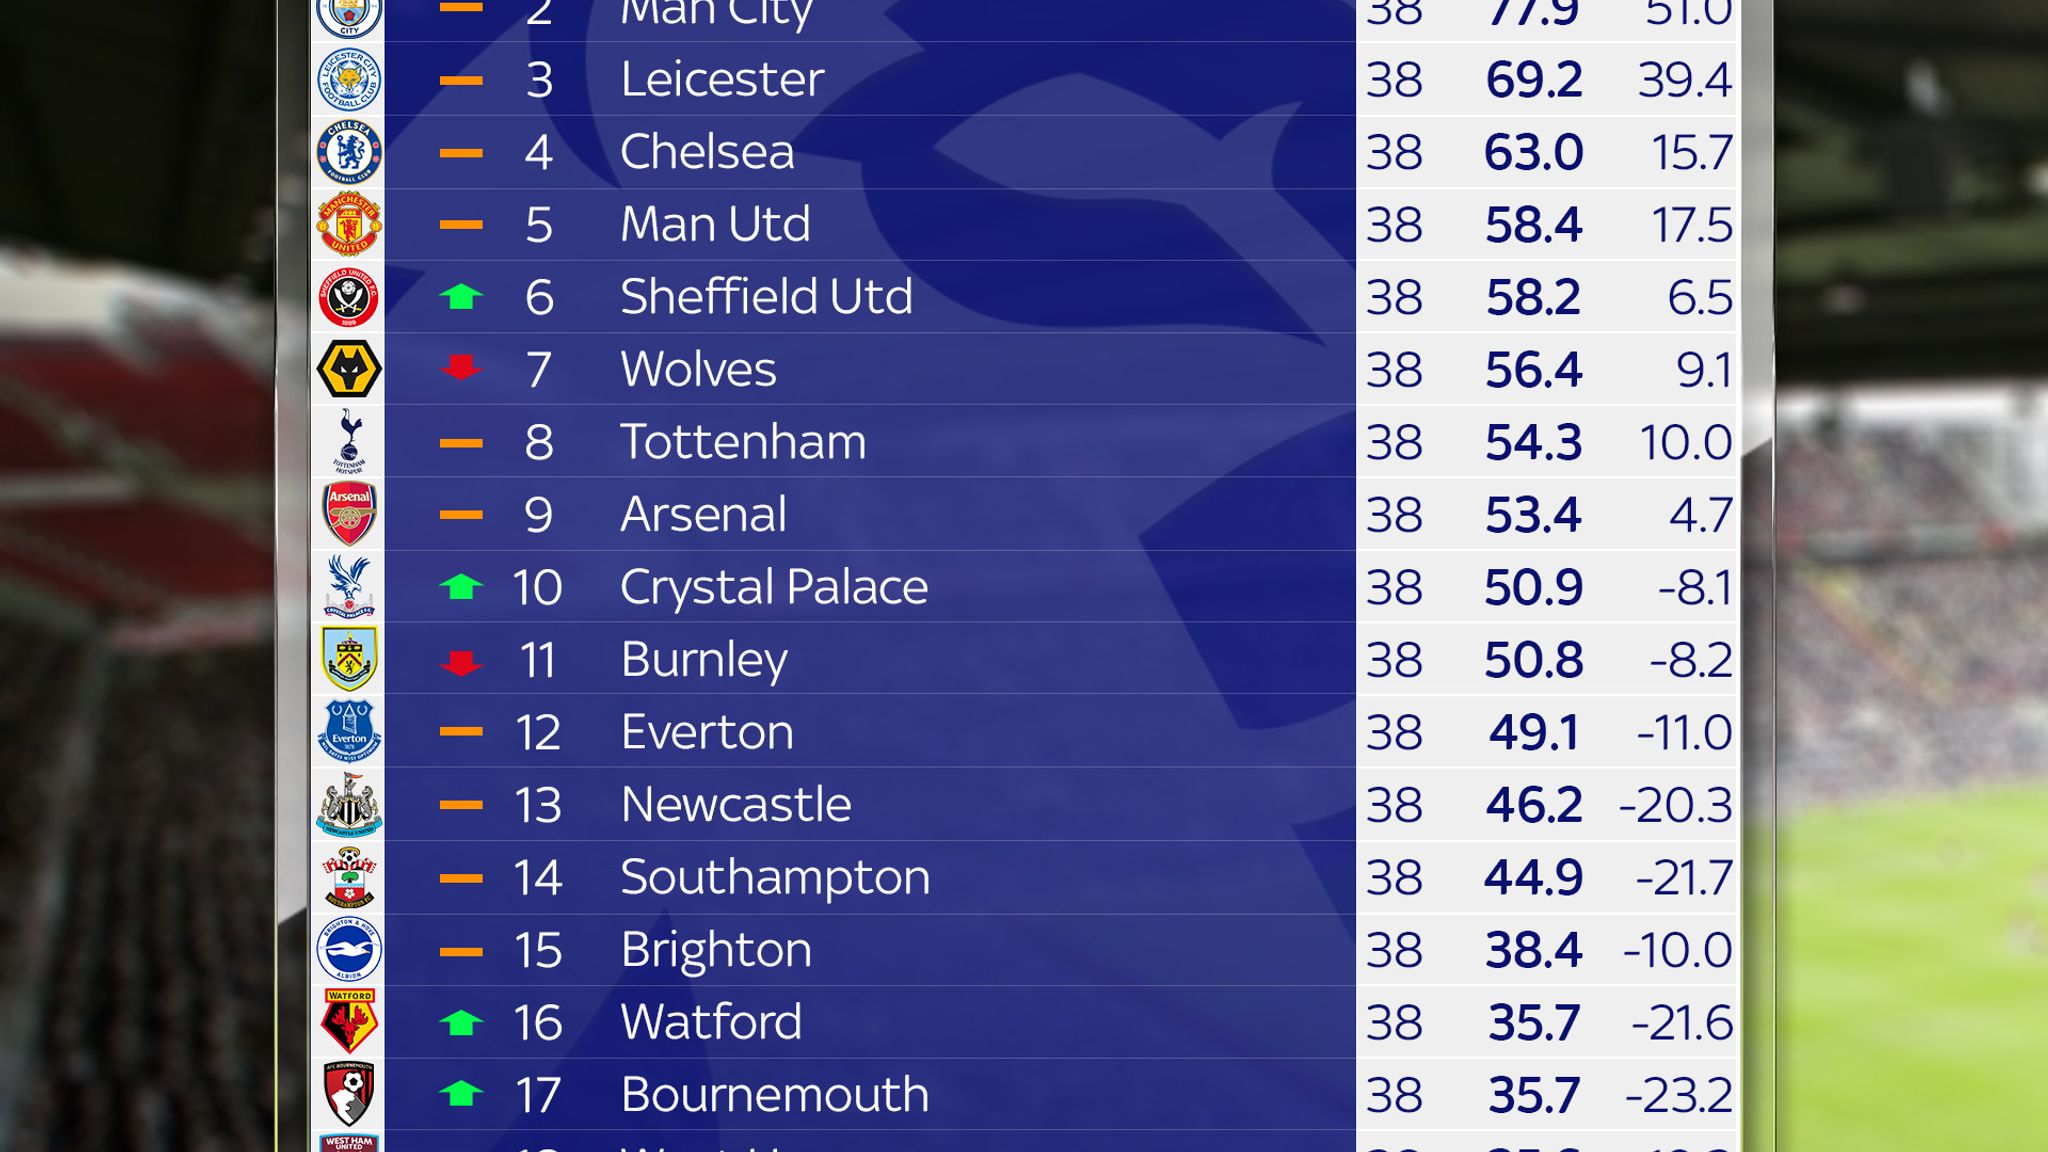Select the Wolves wolf-head badge
This screenshot has height=1152, width=2048.
(x=349, y=369)
